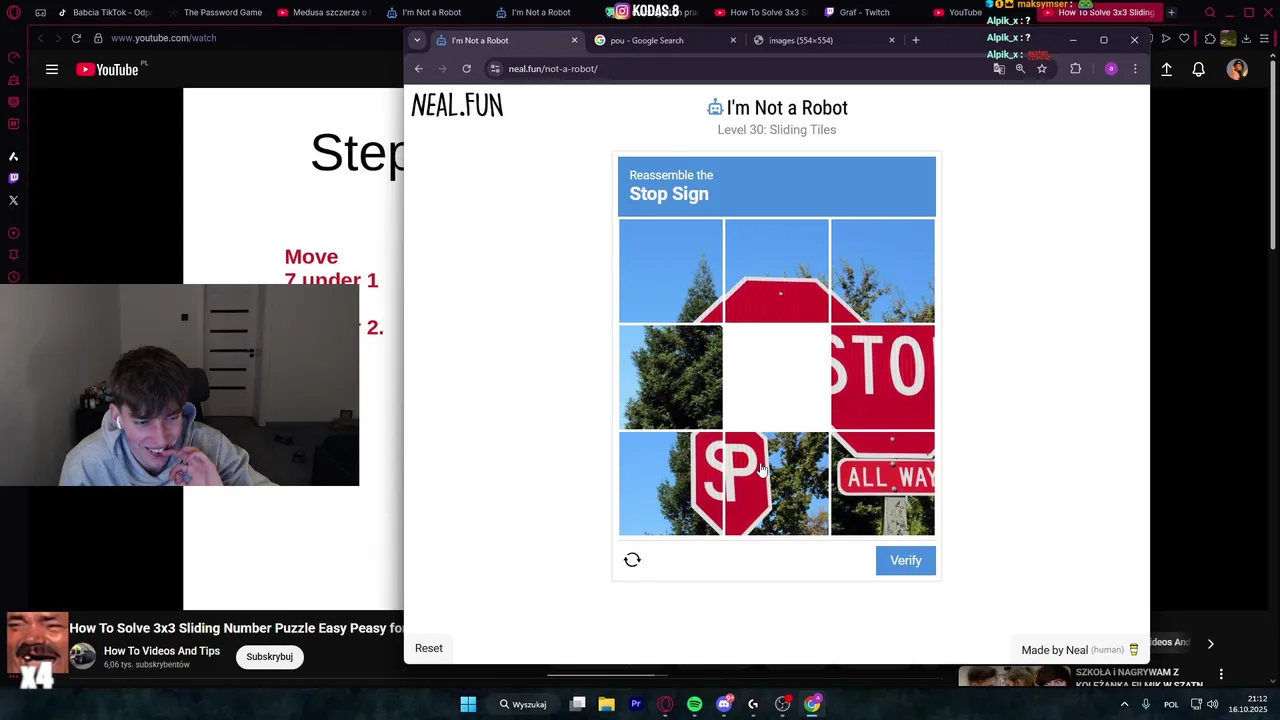
Task: Click the neal.fun address bar
Action: click(740, 69)
